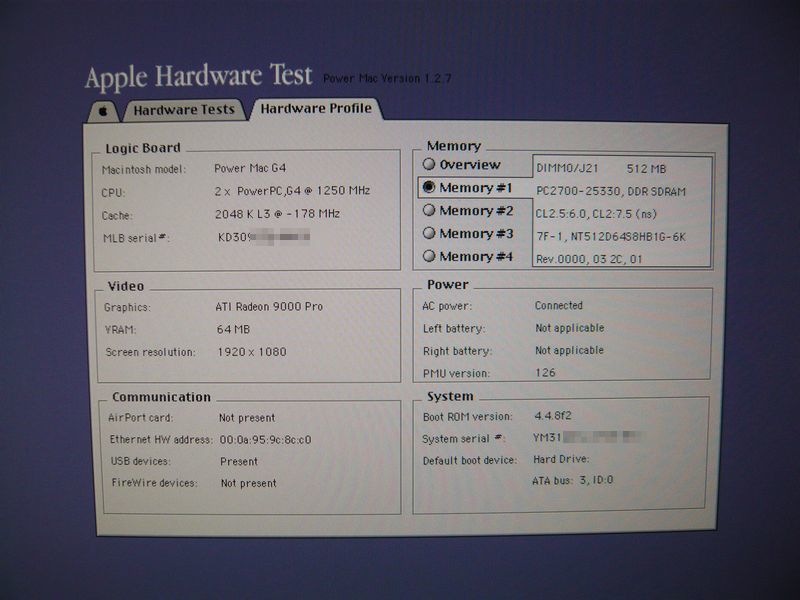
Task: Click the 'ATI Radeon 9000 Pro' graphics value
Action: [x=269, y=307]
